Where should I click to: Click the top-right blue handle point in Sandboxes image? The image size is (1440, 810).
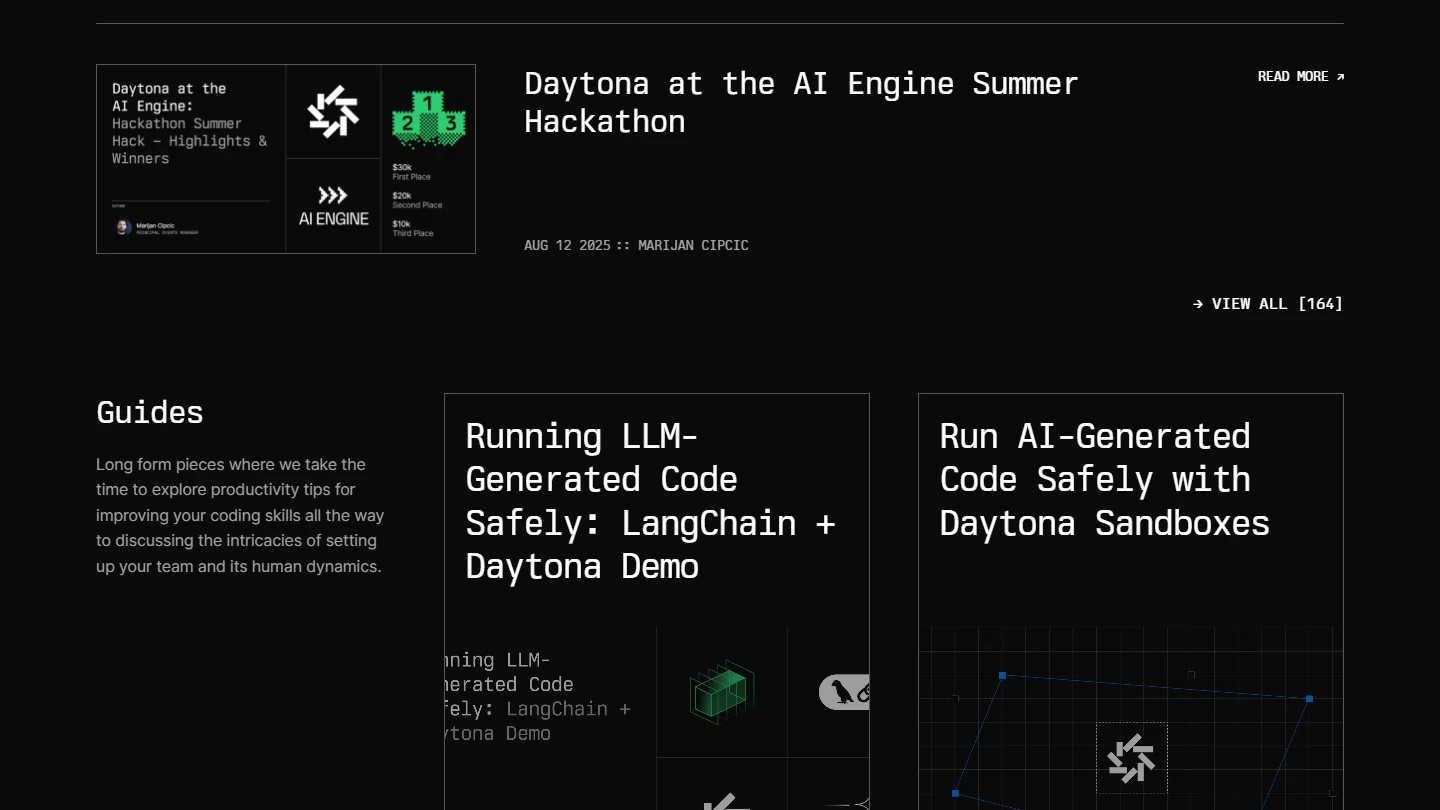pyautogui.click(x=1309, y=699)
